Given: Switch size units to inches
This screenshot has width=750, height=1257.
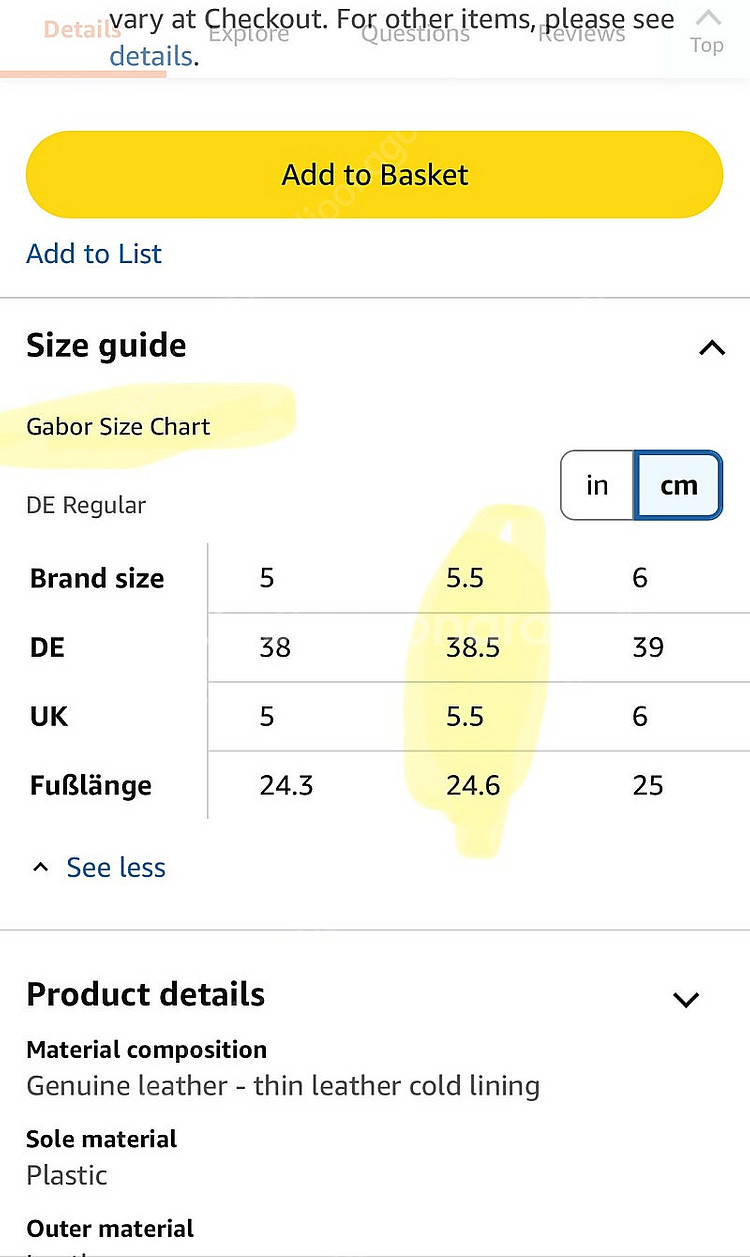Looking at the screenshot, I should 597,485.
